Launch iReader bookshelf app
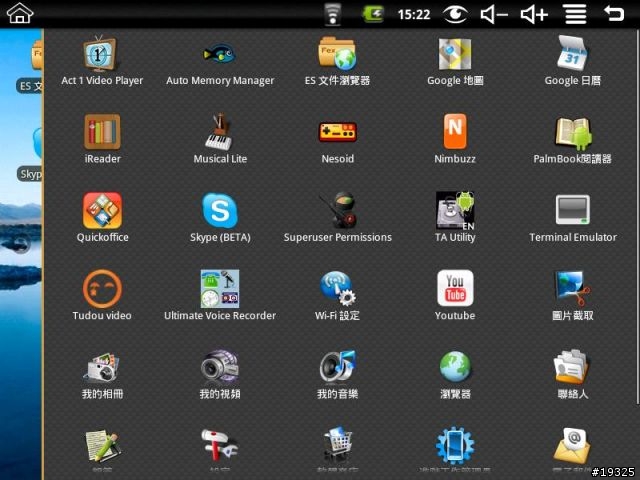 102,139
